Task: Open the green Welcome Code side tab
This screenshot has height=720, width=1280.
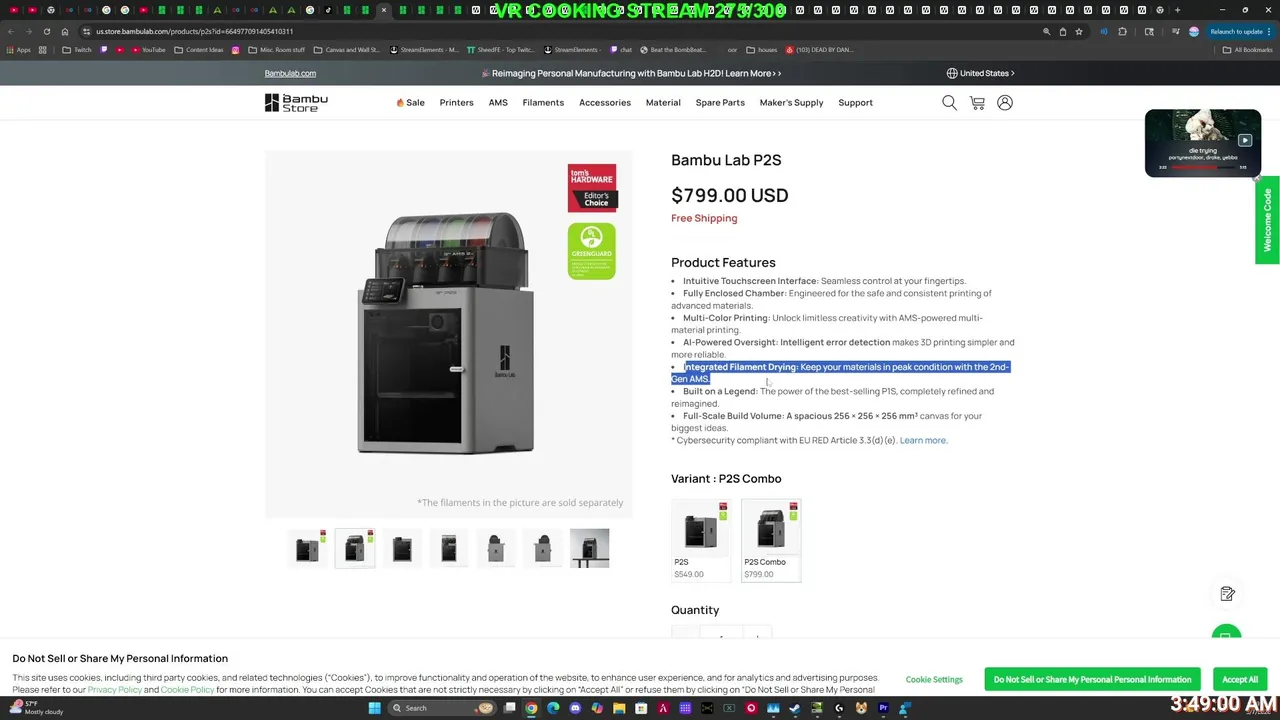Action: click(1267, 220)
